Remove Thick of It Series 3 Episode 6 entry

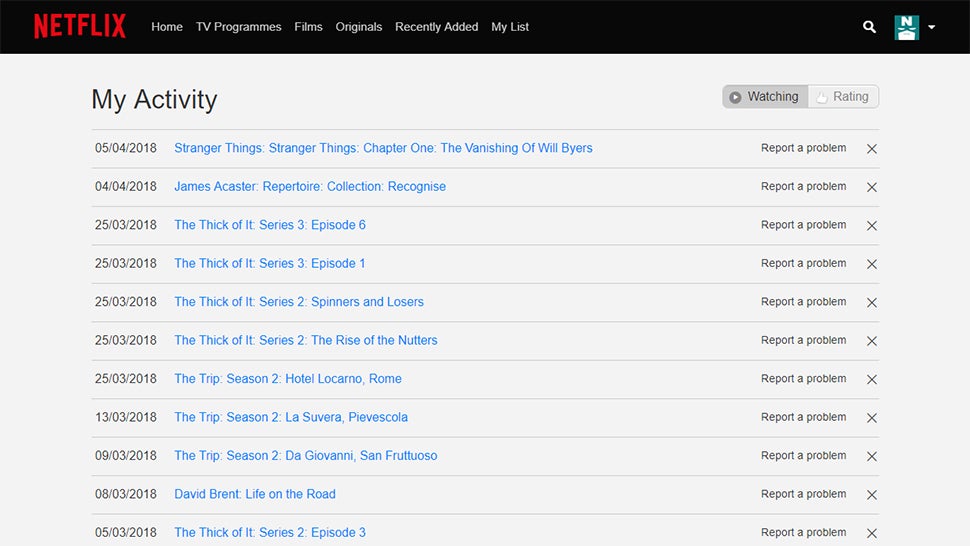(872, 226)
